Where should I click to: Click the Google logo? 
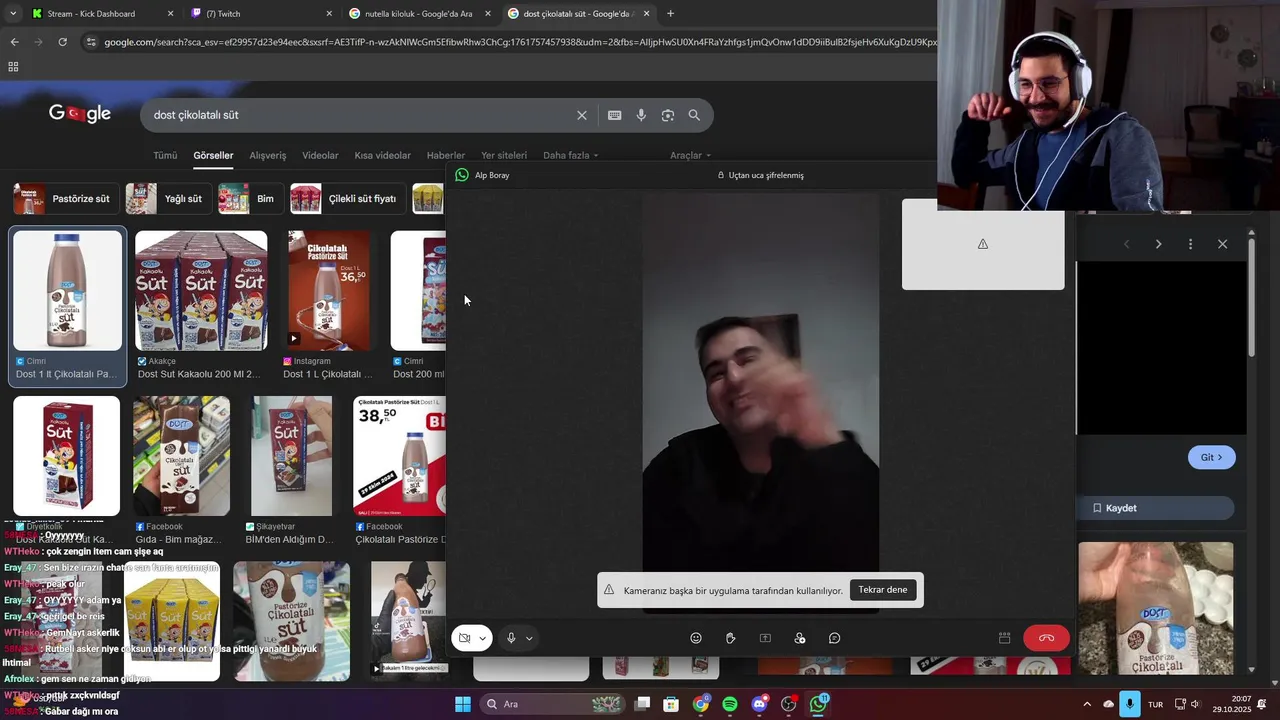pos(80,114)
